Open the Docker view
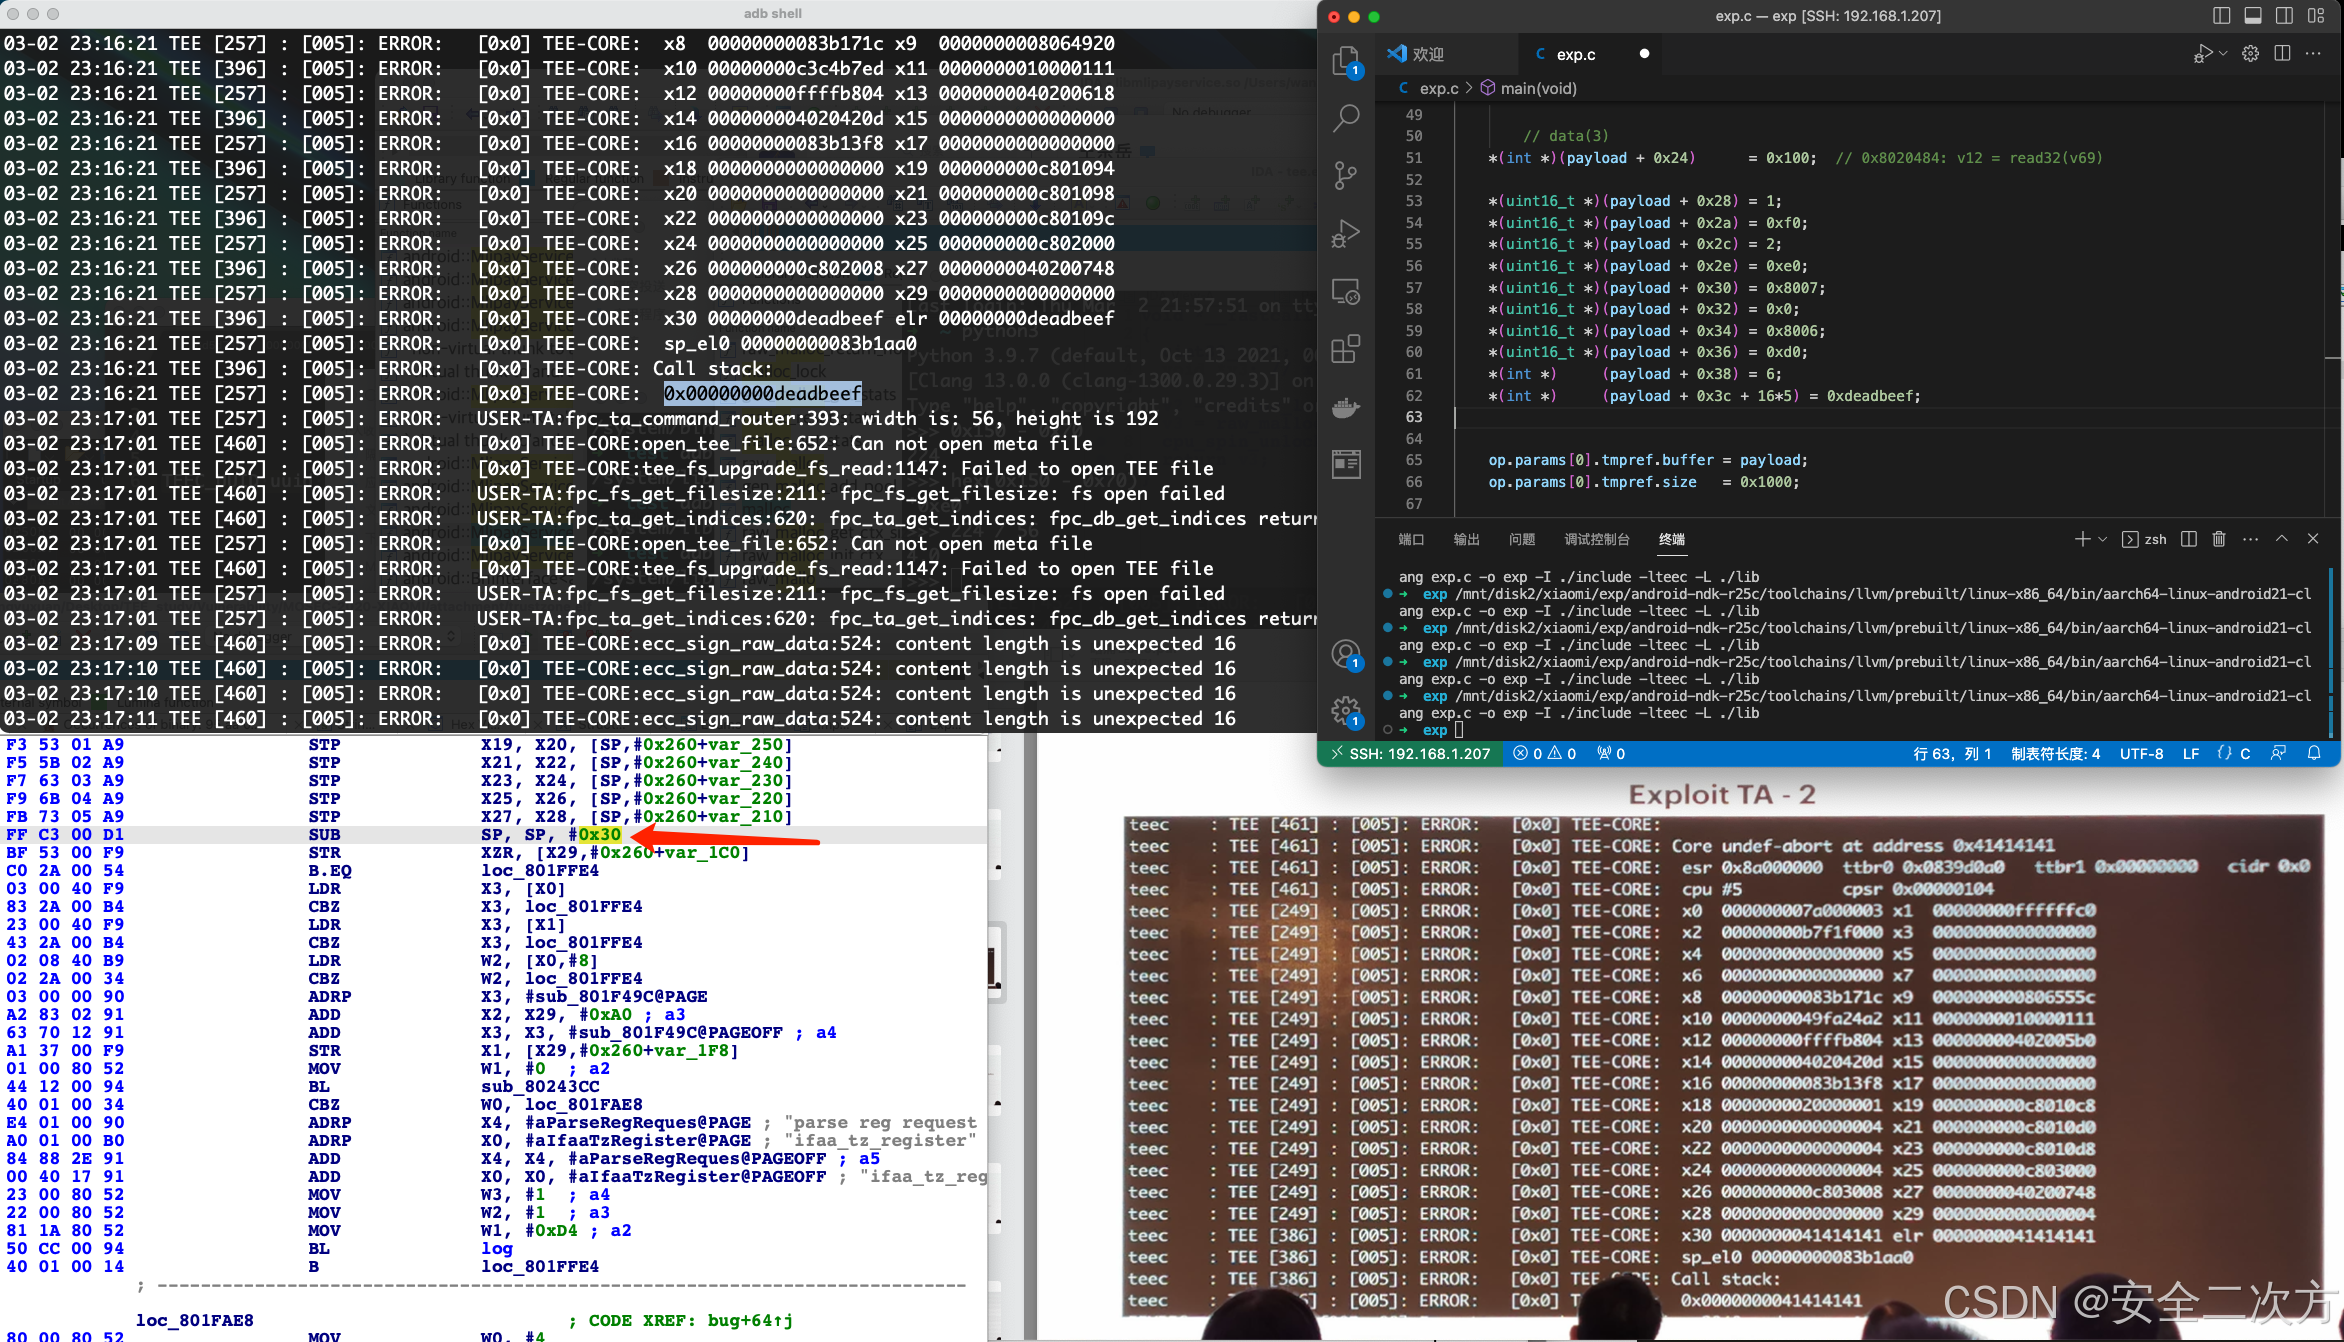The width and height of the screenshot is (2344, 1342). coord(1346,407)
